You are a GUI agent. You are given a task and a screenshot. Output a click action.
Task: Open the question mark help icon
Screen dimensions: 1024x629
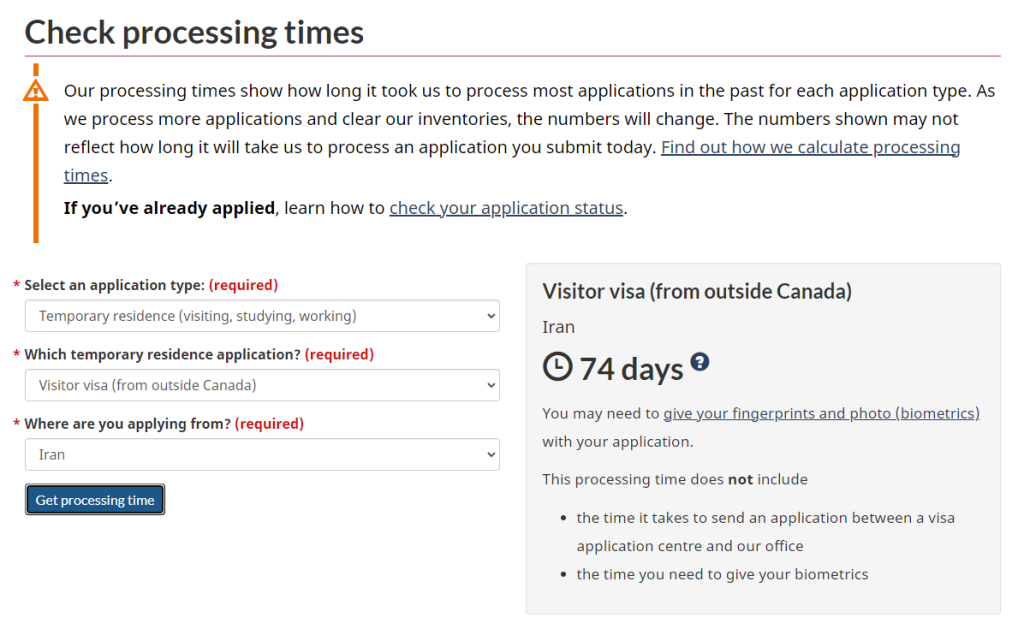pyautogui.click(x=700, y=362)
